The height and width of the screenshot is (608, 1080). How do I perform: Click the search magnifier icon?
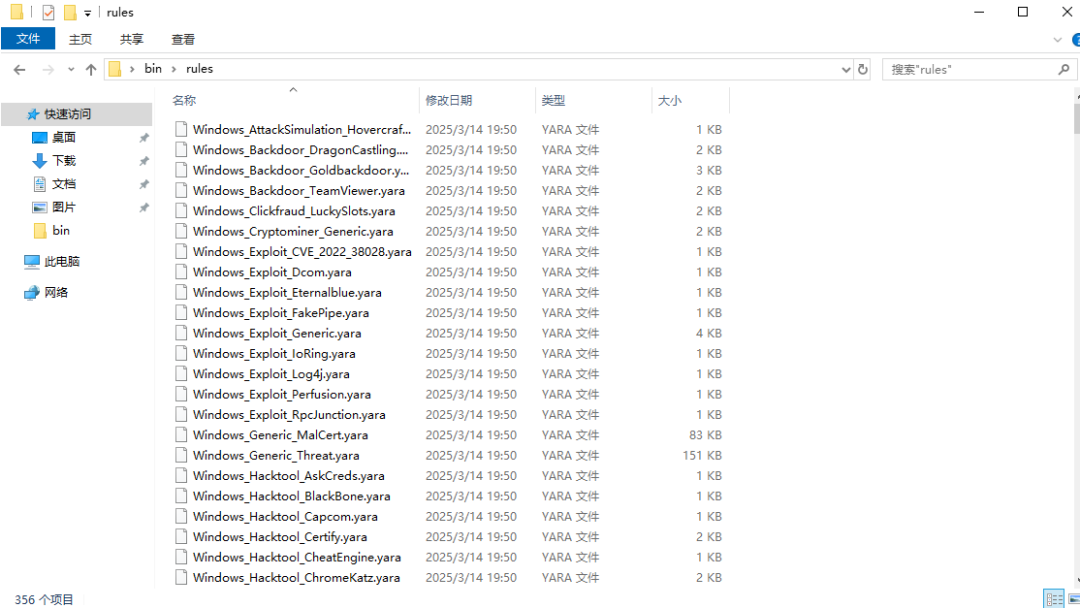pos(1063,69)
